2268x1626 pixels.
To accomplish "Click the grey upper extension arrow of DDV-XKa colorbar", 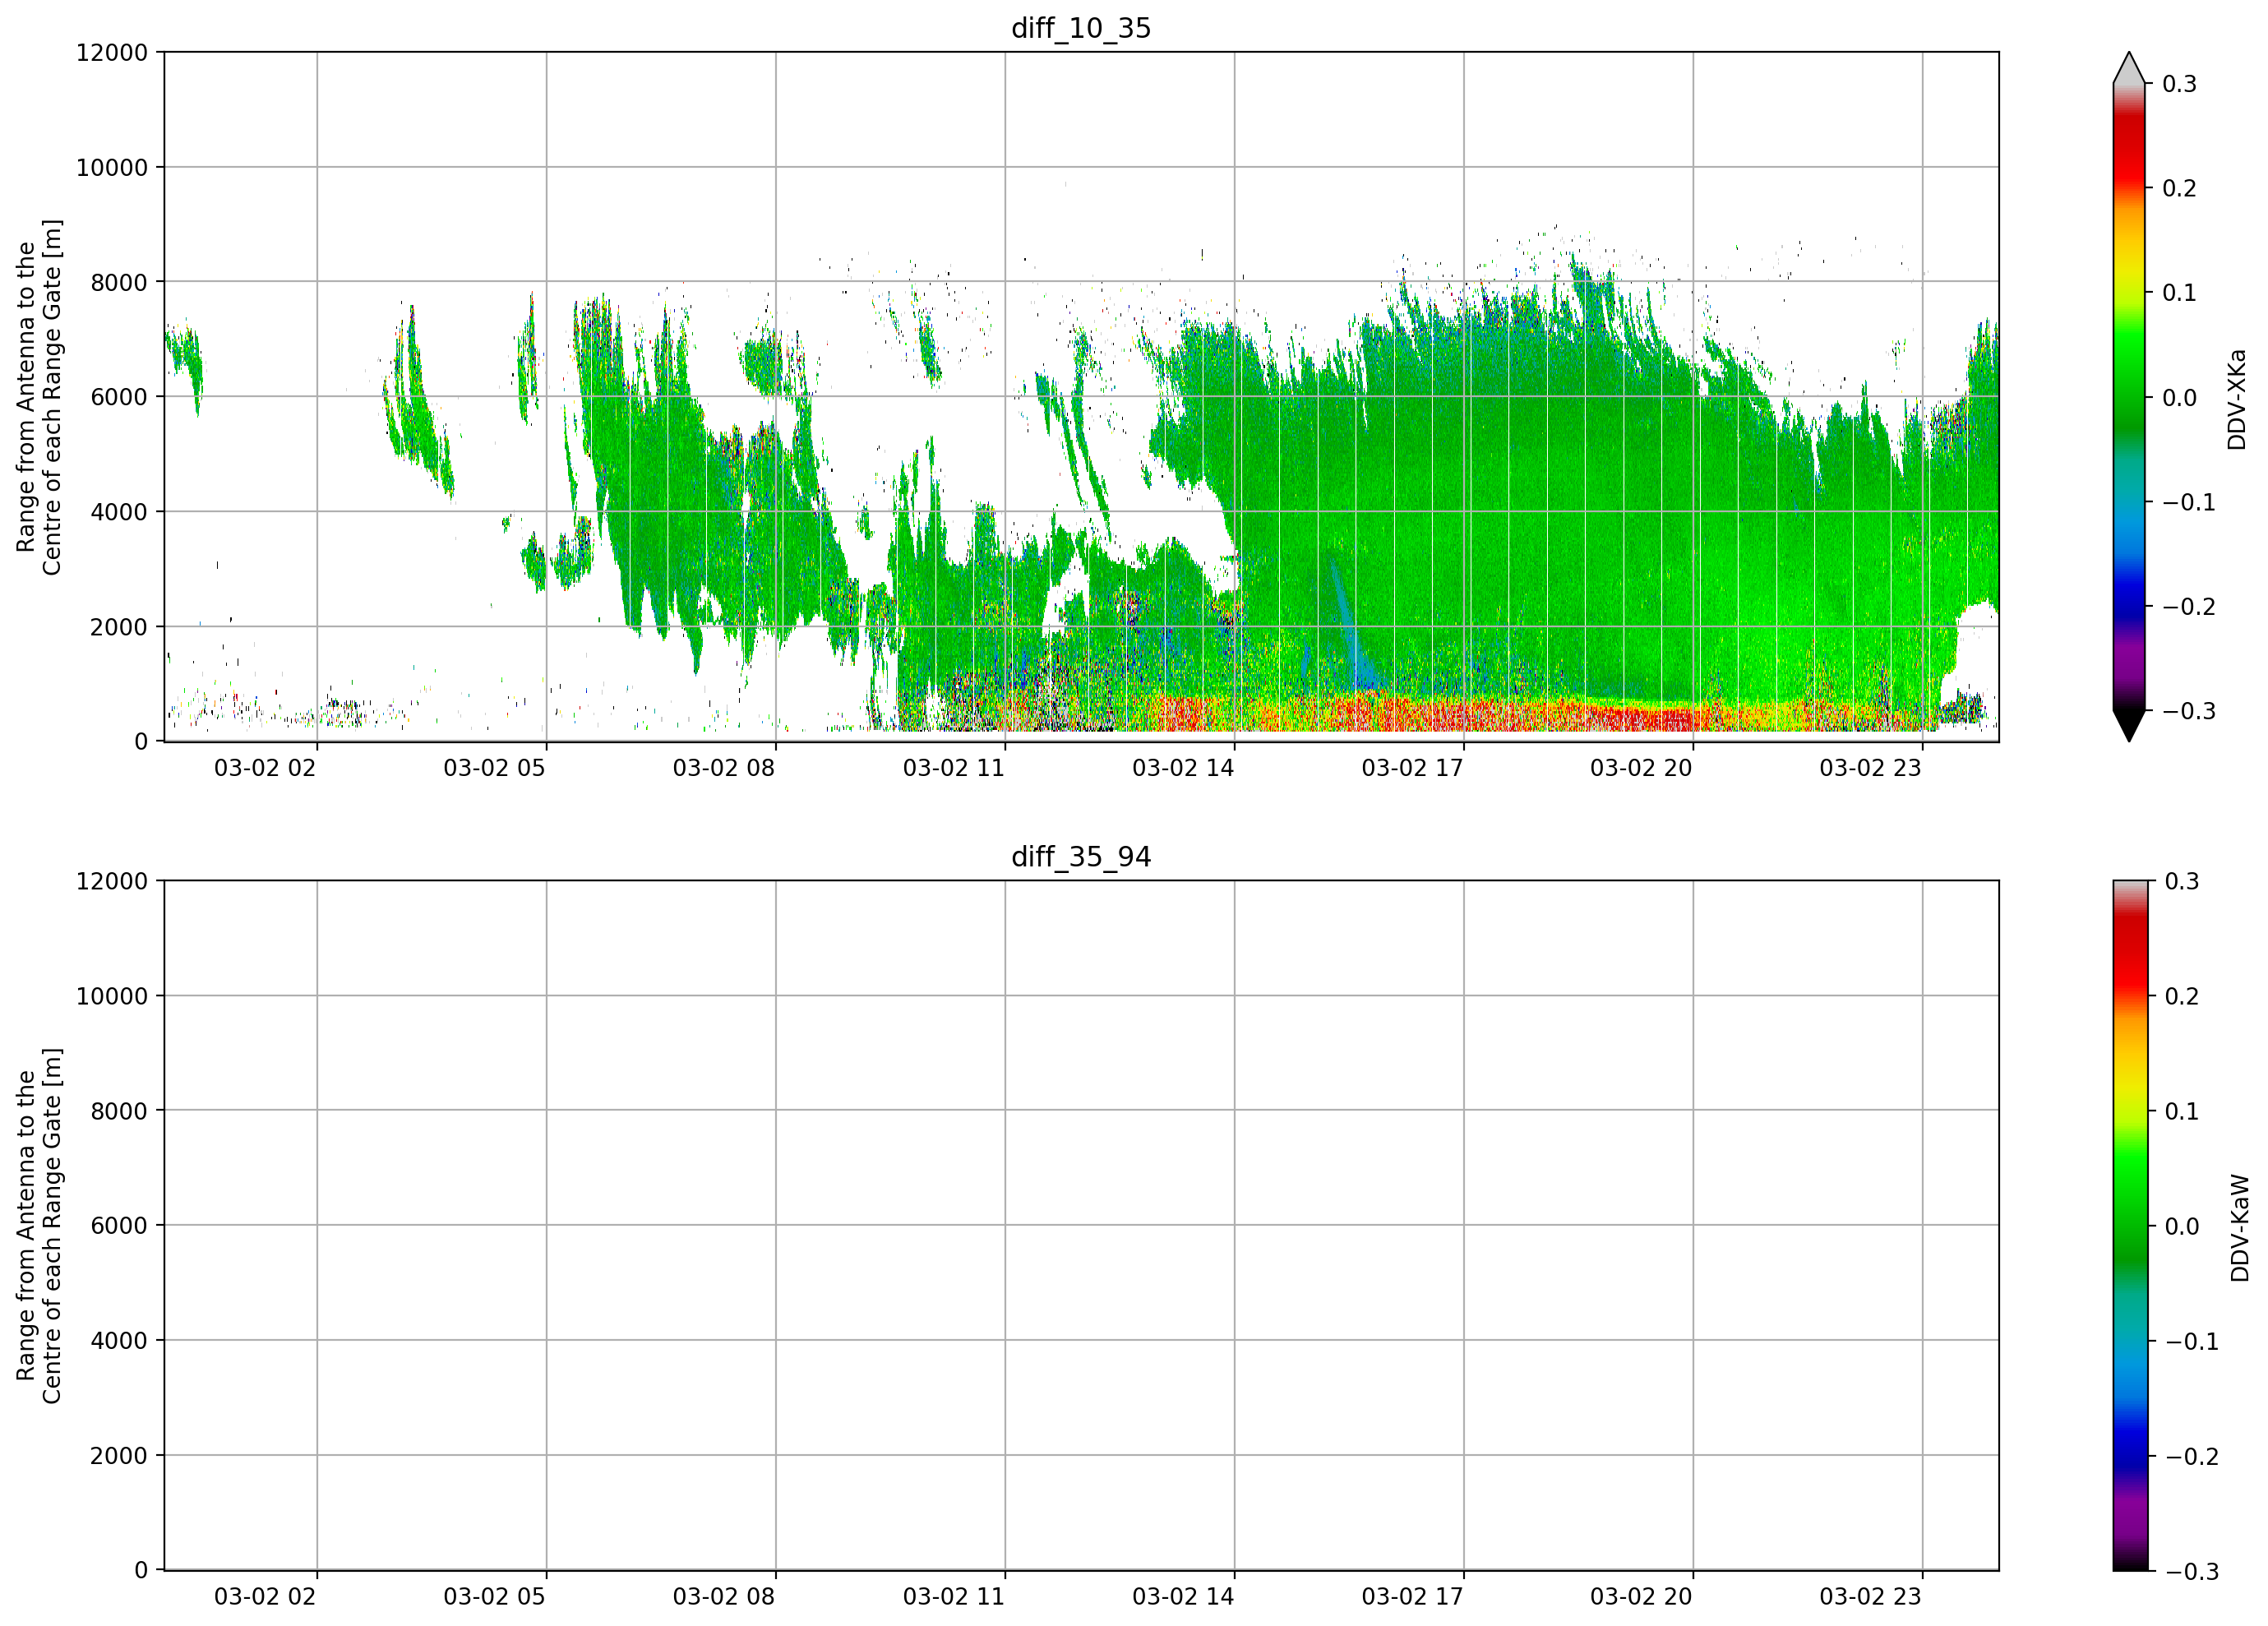I will tap(2129, 69).
